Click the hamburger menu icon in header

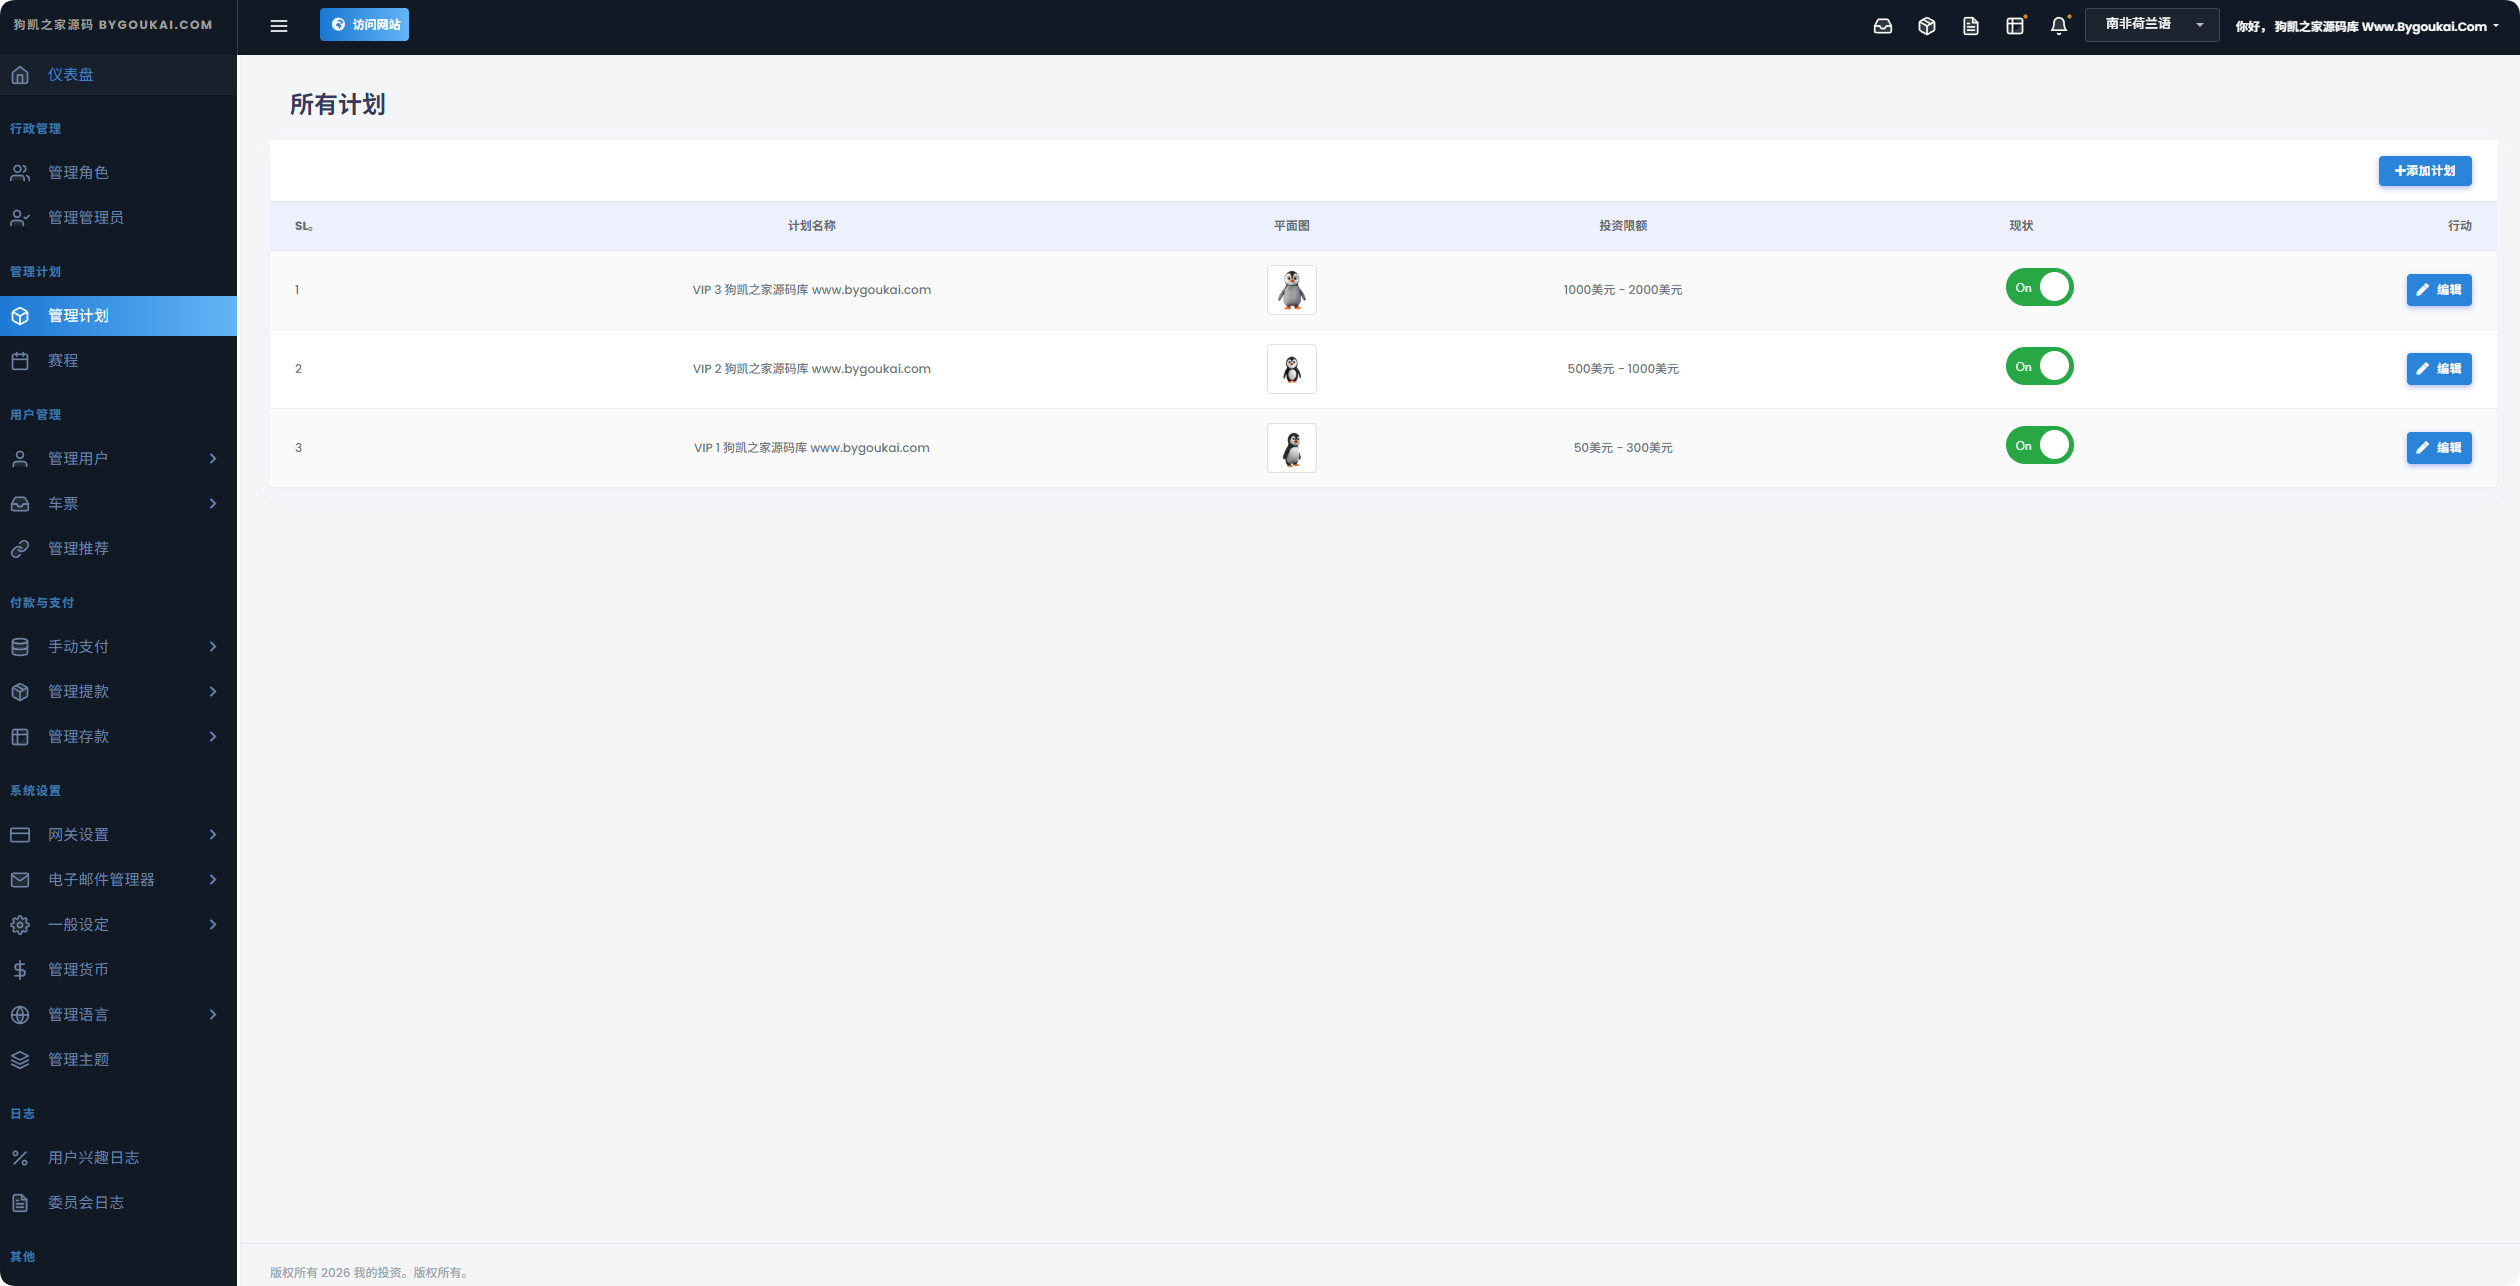click(x=279, y=26)
